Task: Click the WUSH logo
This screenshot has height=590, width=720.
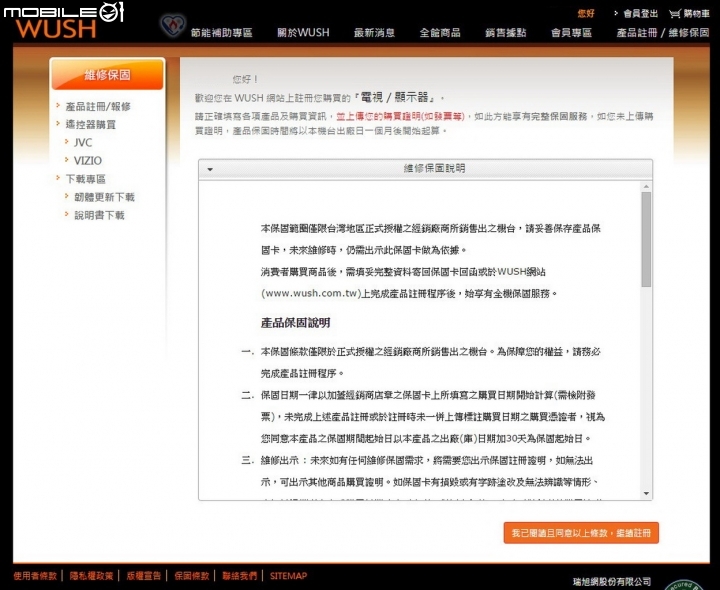Action: 56,28
